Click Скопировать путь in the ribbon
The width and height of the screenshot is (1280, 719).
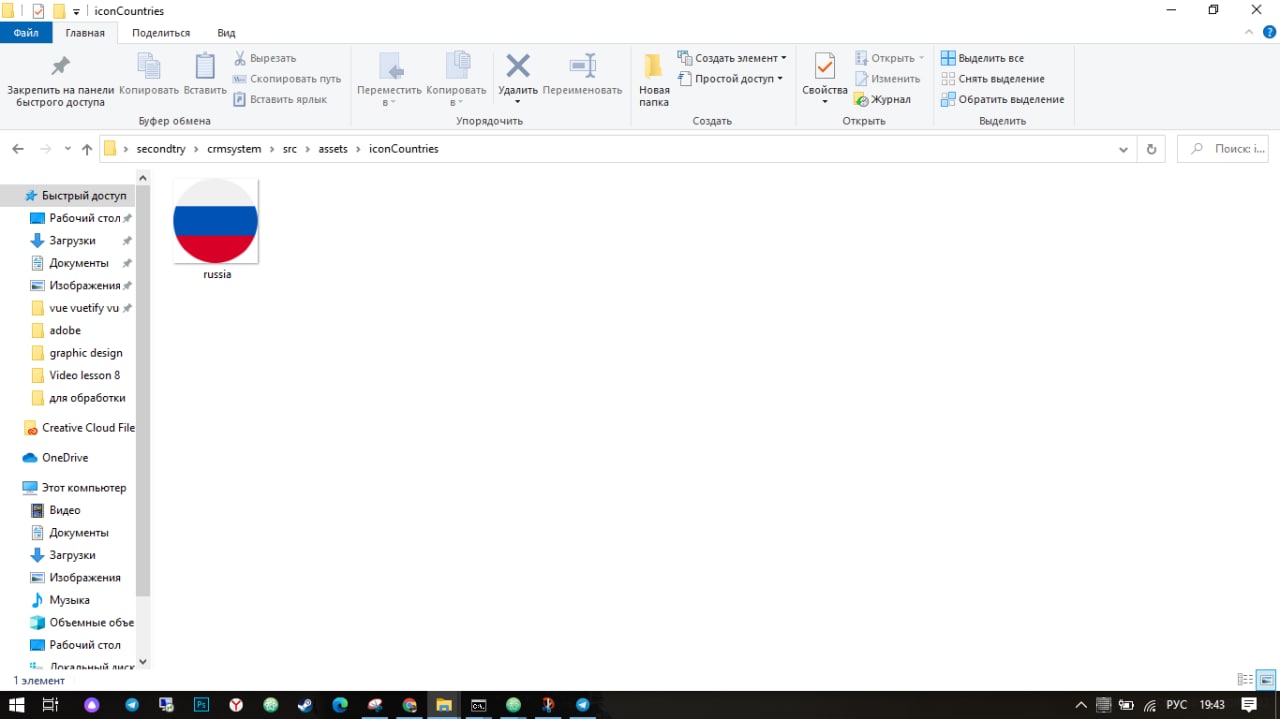[287, 79]
